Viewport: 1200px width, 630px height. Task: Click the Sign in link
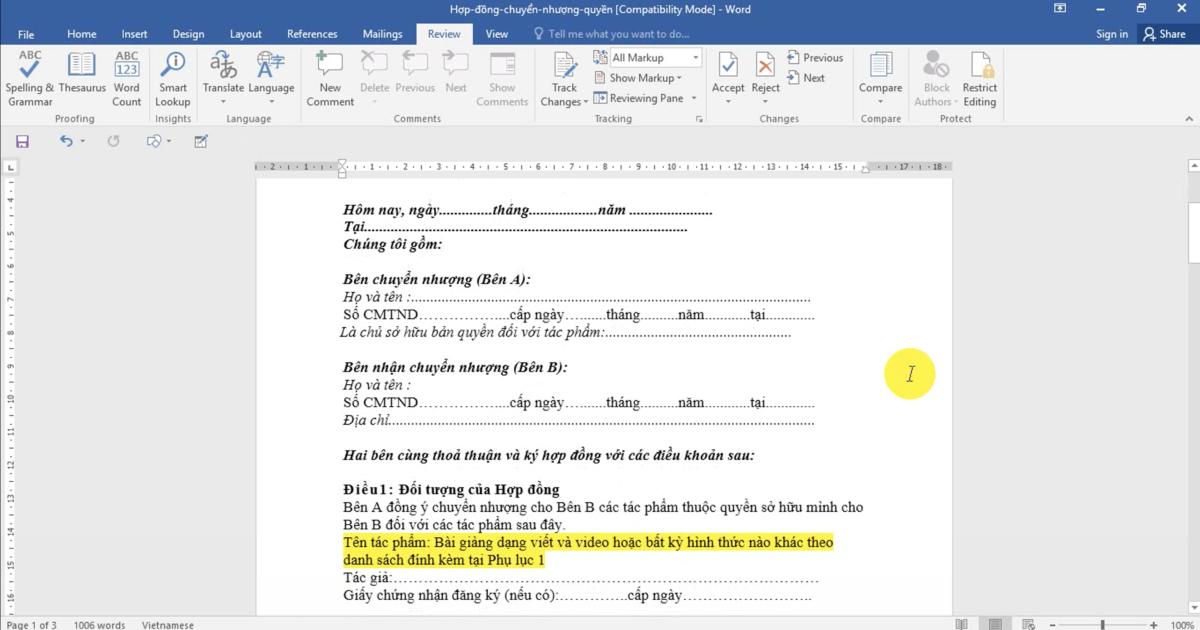[x=1112, y=33]
